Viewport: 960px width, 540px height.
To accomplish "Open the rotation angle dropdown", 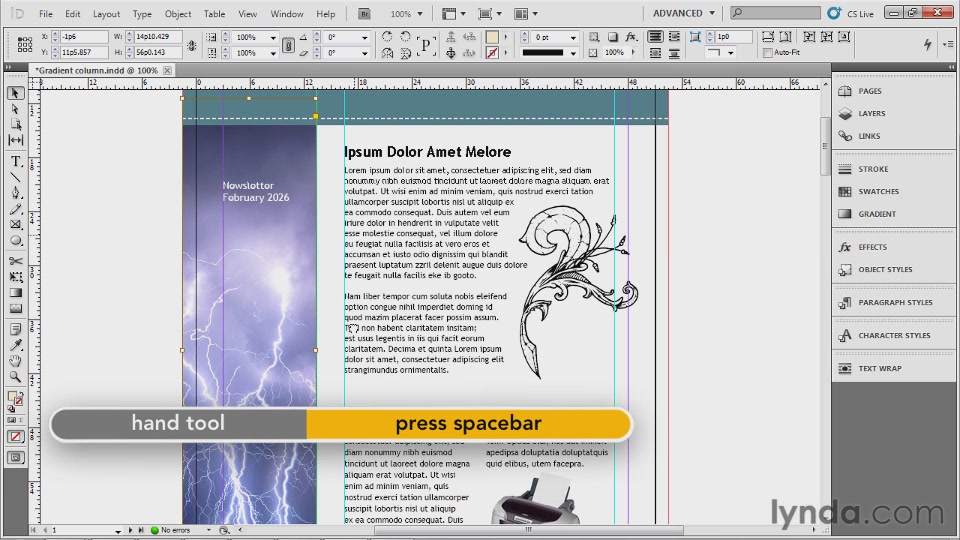I will (x=365, y=37).
